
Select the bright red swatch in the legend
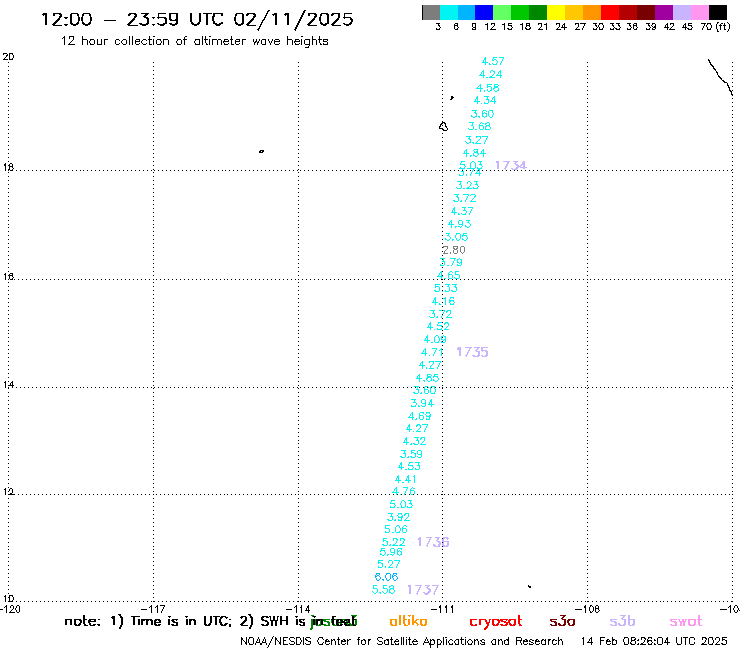[x=609, y=12]
